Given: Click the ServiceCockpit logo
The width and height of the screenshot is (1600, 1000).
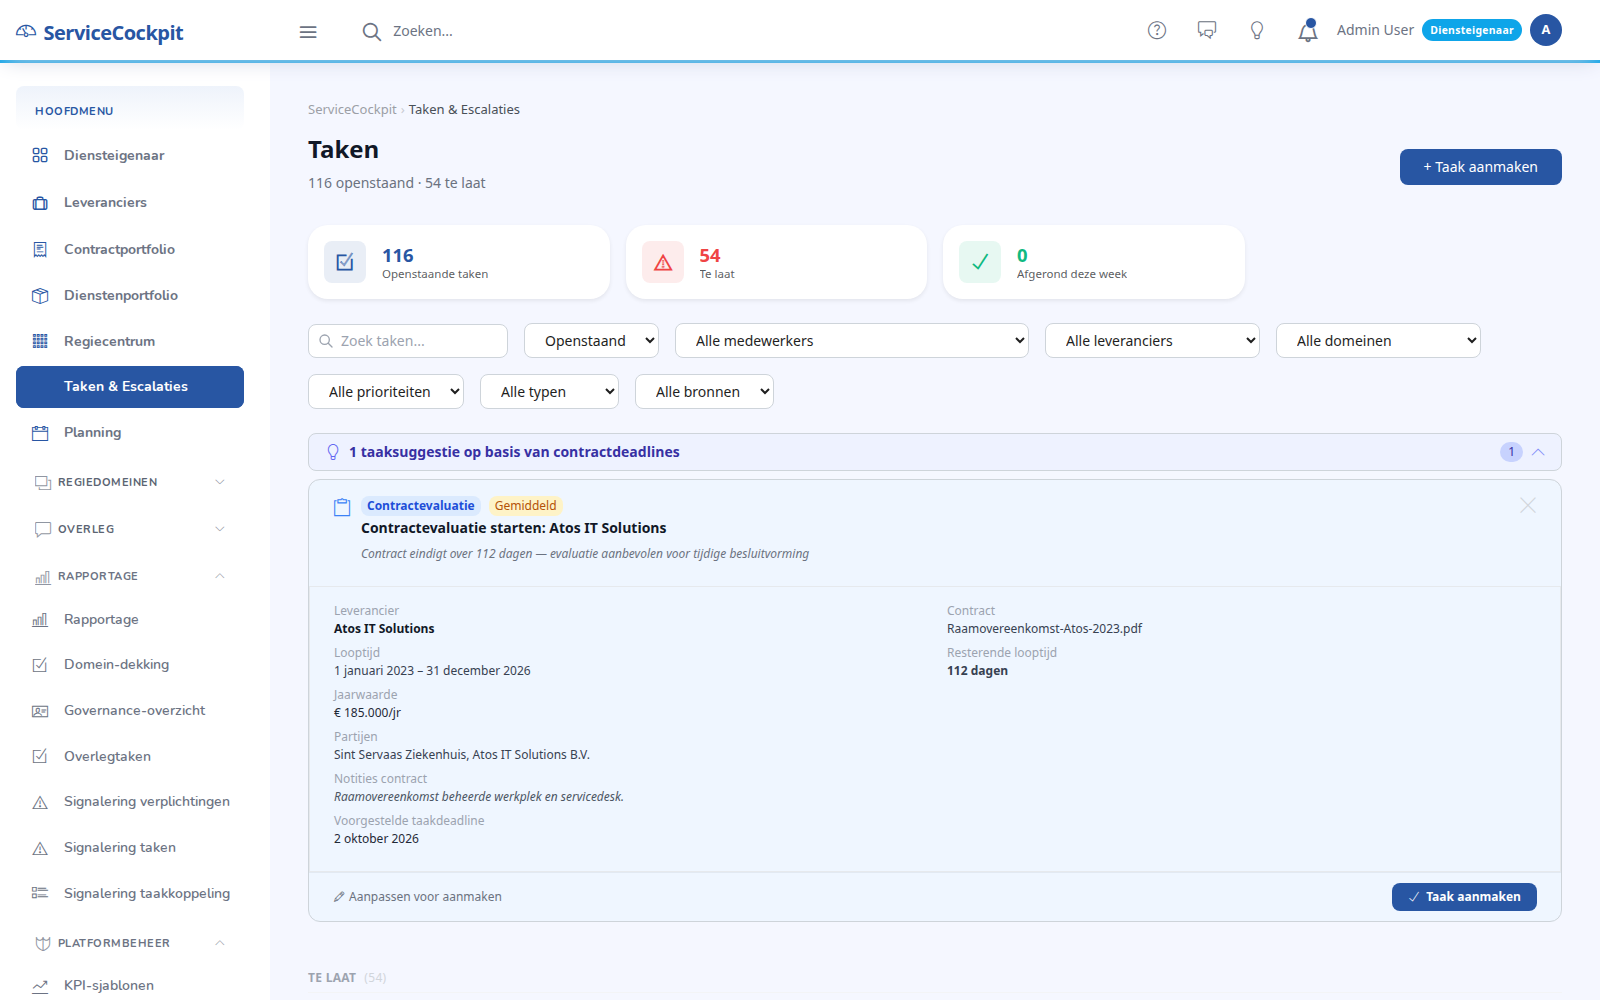Looking at the screenshot, I should [100, 32].
